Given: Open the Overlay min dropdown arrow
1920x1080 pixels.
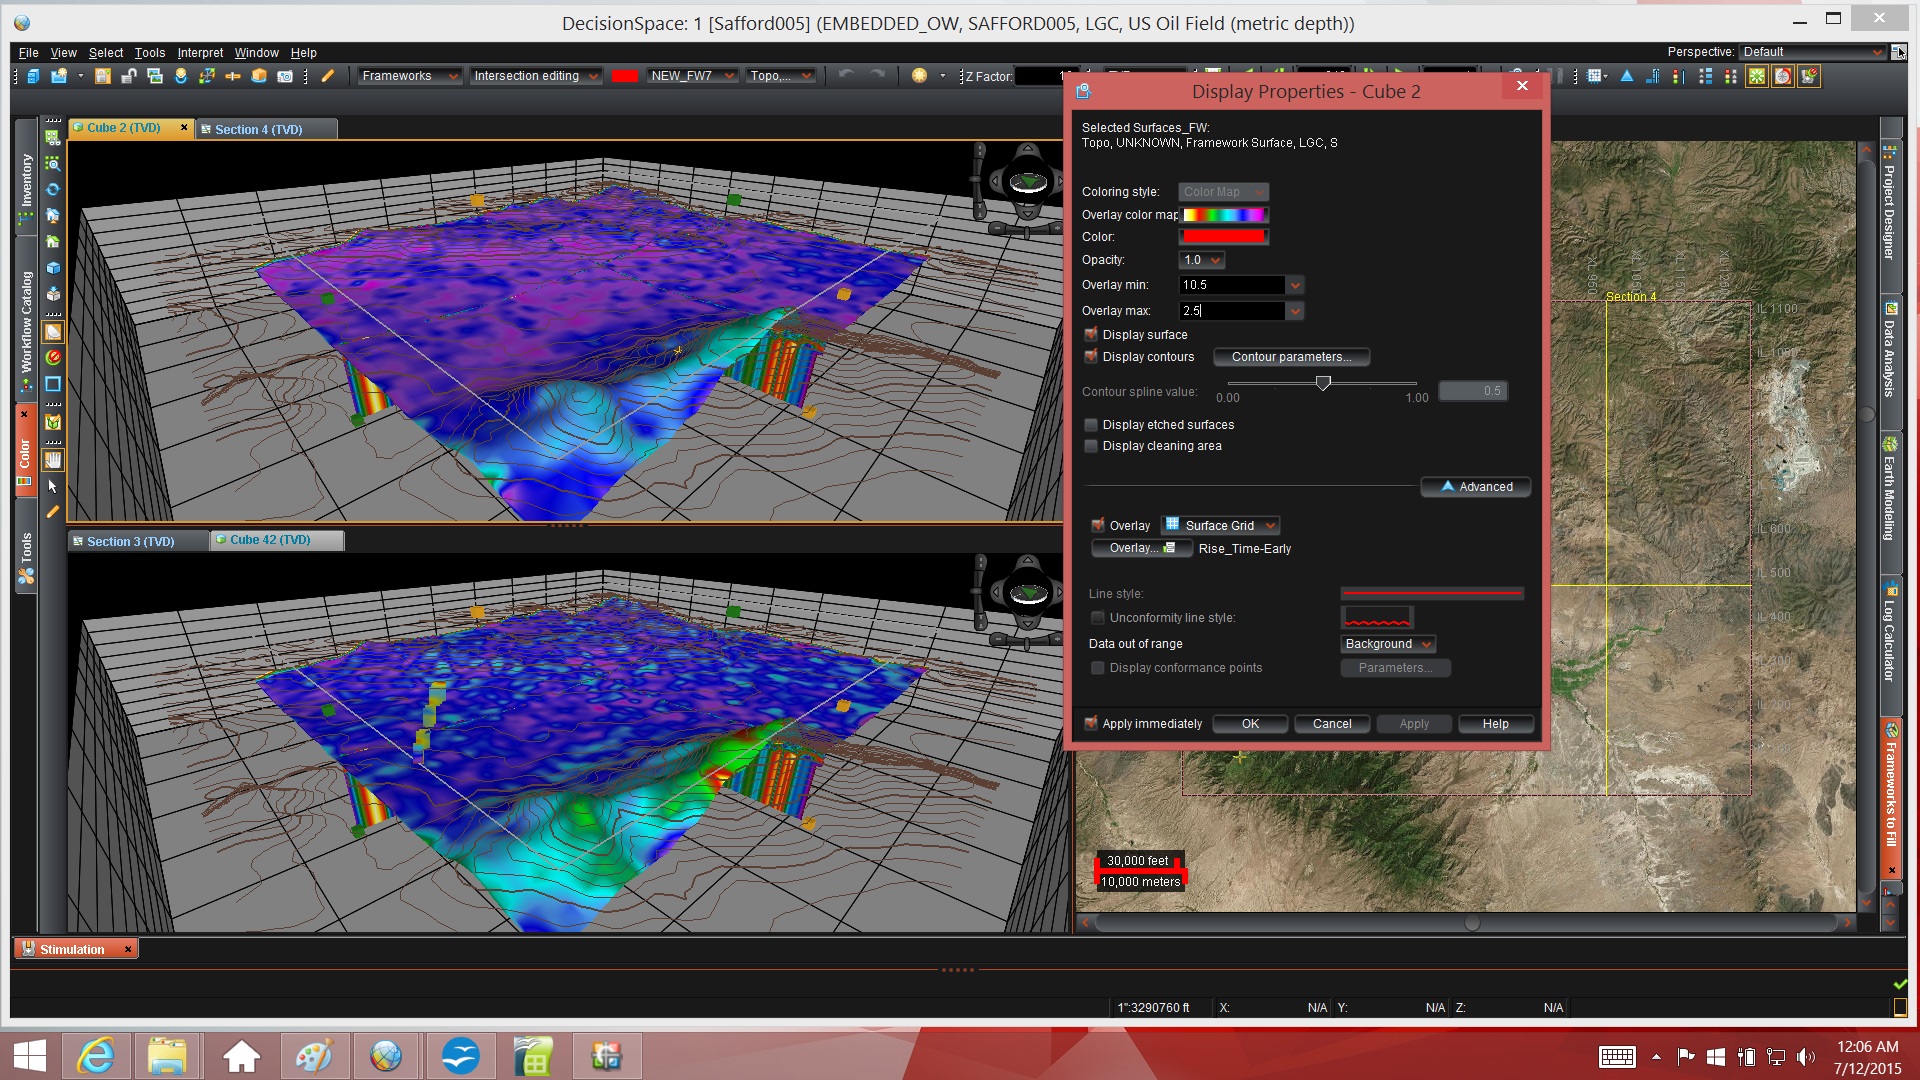Looking at the screenshot, I should 1295,285.
